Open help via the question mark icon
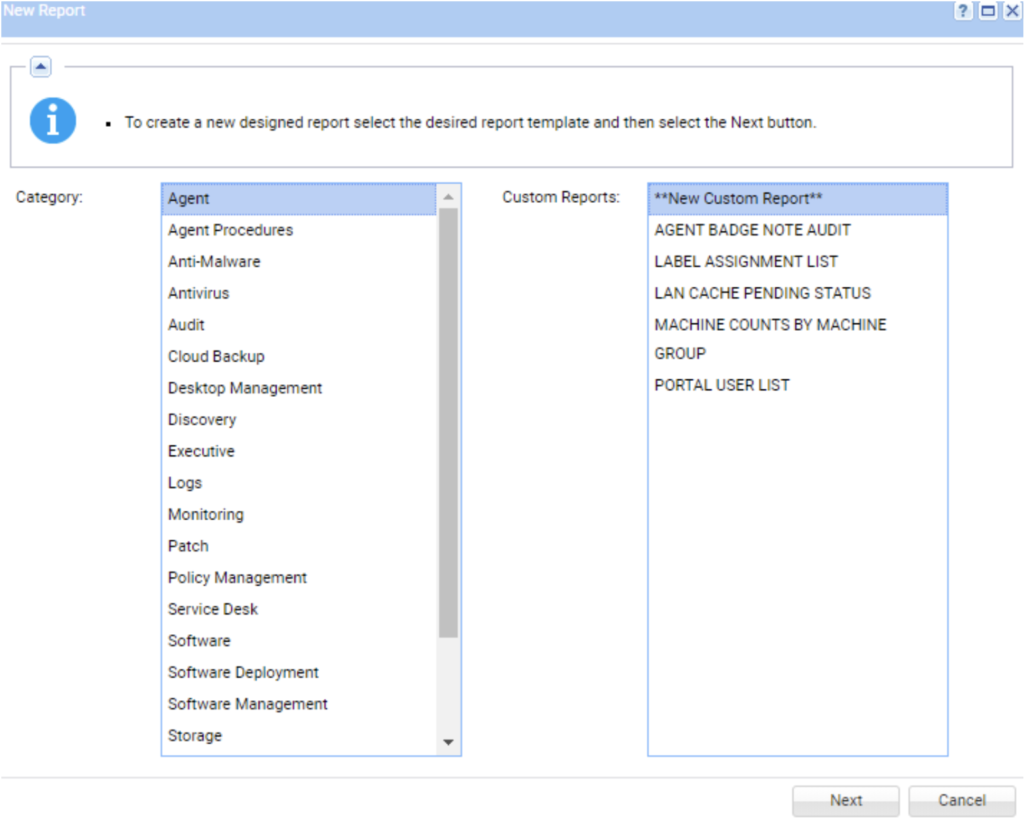The height and width of the screenshot is (819, 1024). pyautogui.click(x=964, y=11)
